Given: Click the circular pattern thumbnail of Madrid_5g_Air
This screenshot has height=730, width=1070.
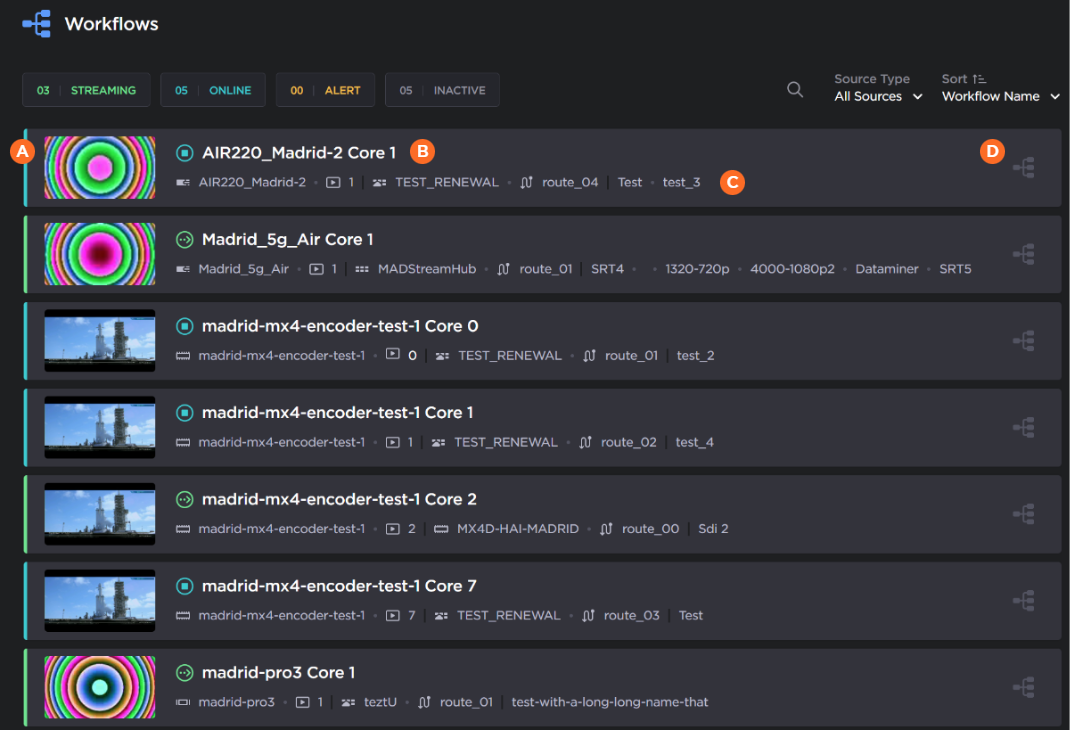Looking at the screenshot, I should pyautogui.click(x=100, y=254).
